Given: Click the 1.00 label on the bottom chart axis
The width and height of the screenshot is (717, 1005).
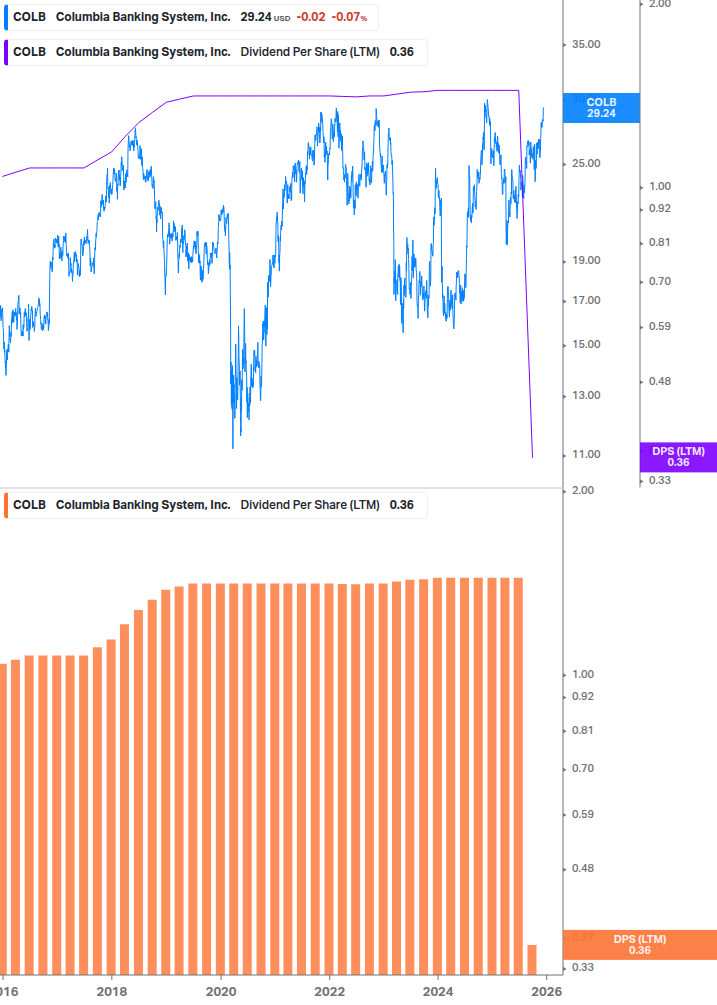Looking at the screenshot, I should 583,674.
